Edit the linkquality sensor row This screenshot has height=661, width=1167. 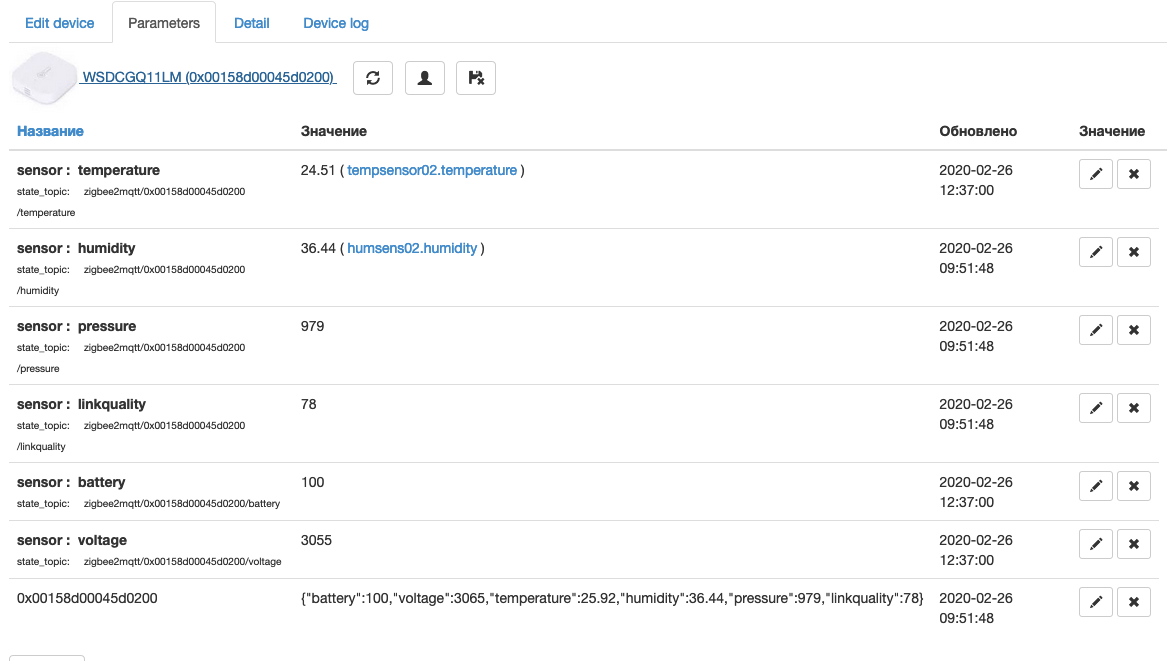pos(1096,408)
